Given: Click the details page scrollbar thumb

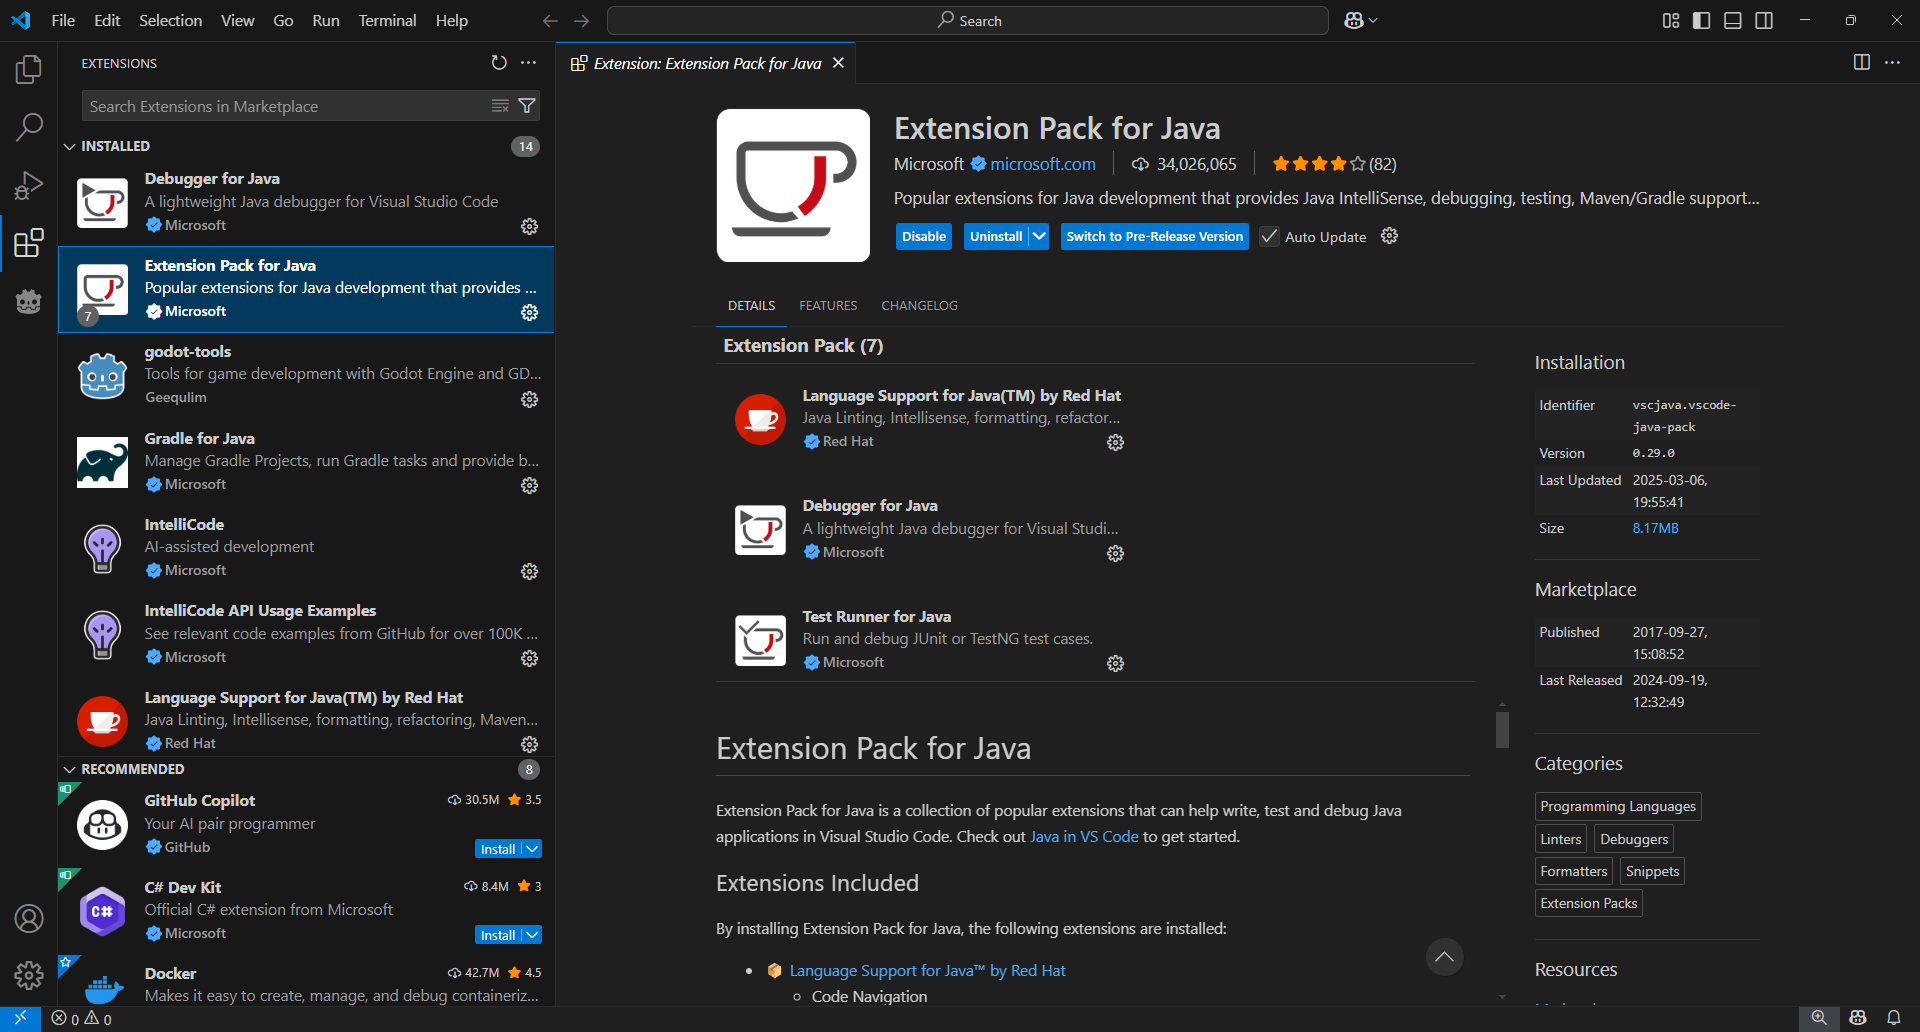Looking at the screenshot, I should [1502, 729].
